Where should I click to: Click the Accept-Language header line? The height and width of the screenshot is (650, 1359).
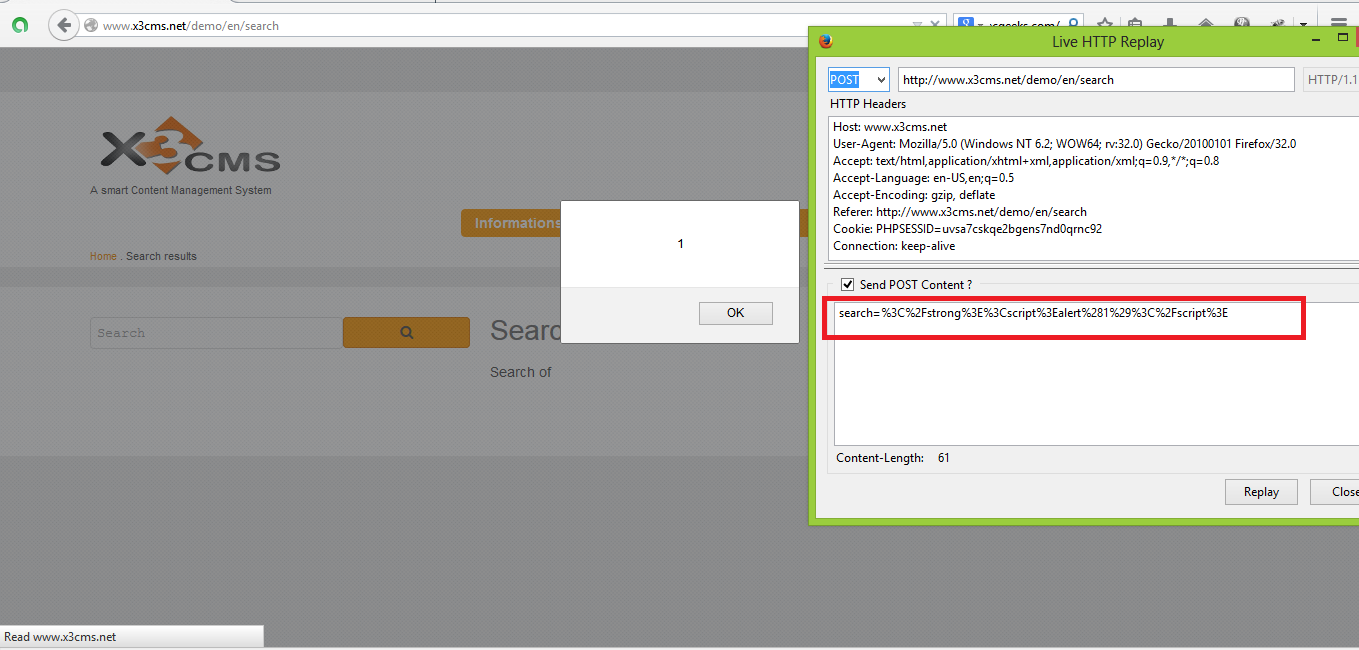click(x=923, y=178)
